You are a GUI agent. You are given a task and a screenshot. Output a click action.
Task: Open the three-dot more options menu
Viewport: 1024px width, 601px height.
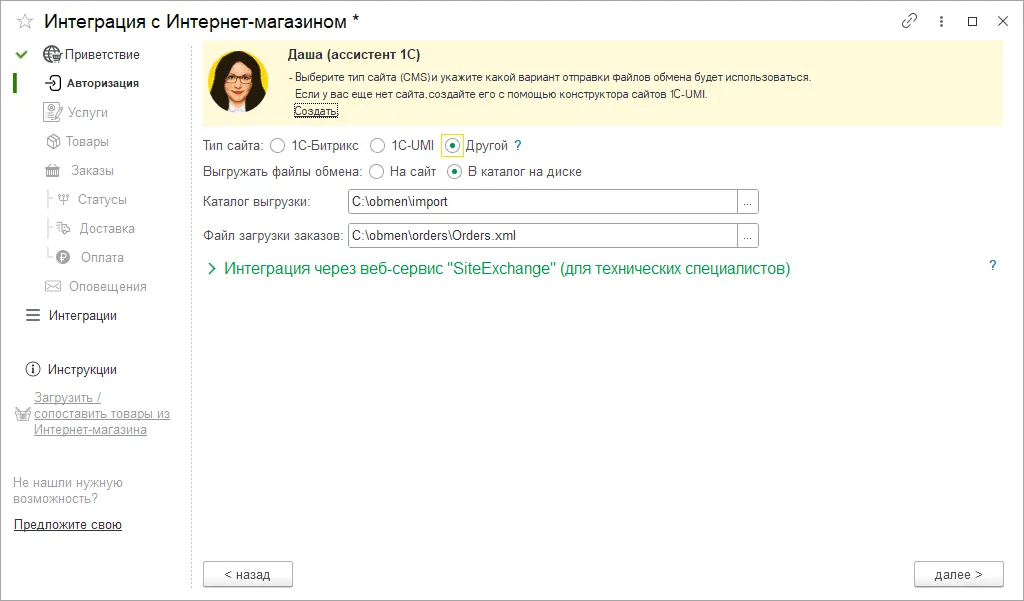(x=941, y=21)
